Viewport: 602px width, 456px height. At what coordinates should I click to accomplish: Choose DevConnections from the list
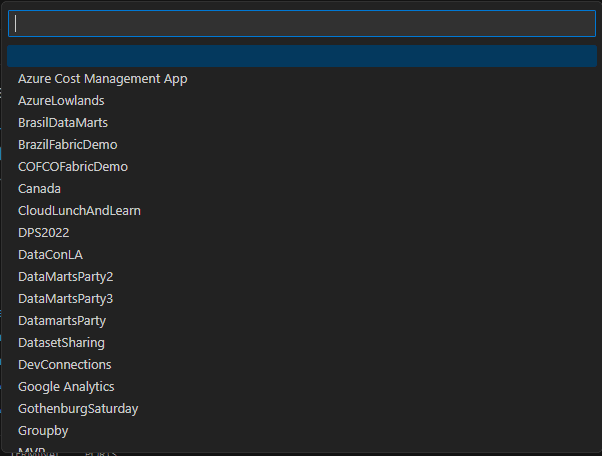(302, 364)
